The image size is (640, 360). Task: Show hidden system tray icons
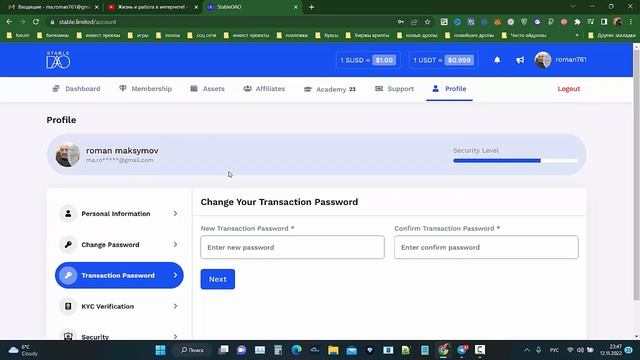(527, 350)
